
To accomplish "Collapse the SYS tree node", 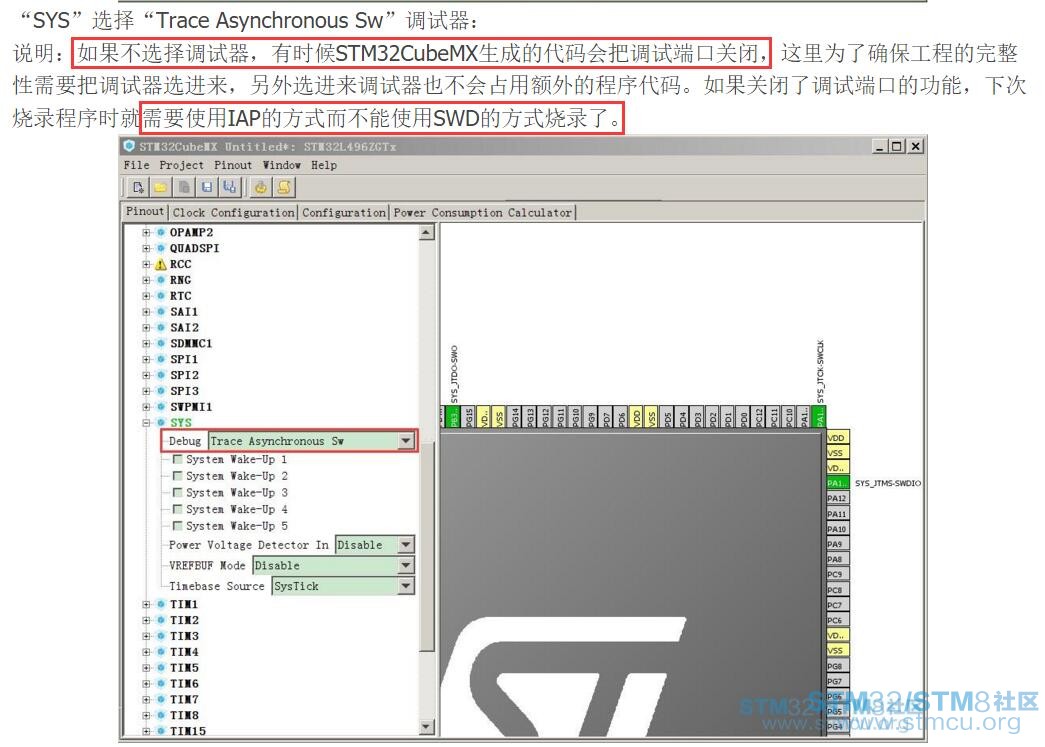I will (x=146, y=422).
